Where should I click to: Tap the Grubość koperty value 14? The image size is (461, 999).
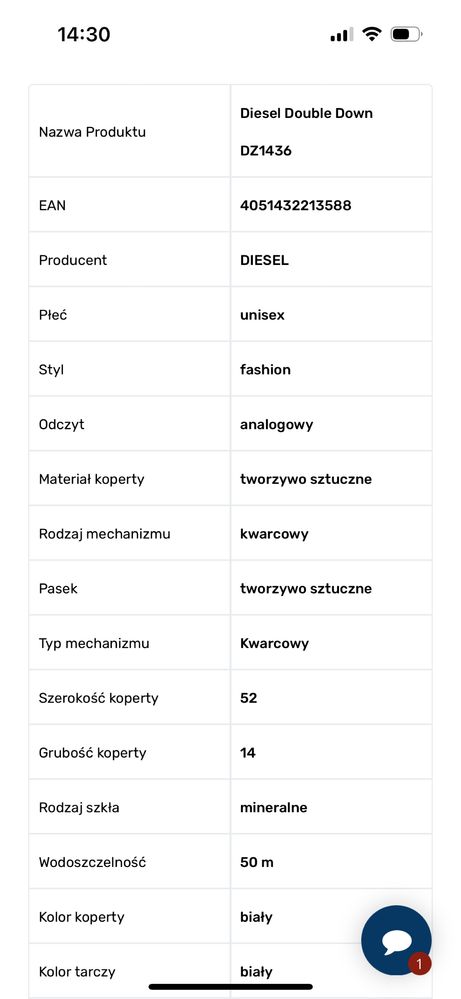248,752
